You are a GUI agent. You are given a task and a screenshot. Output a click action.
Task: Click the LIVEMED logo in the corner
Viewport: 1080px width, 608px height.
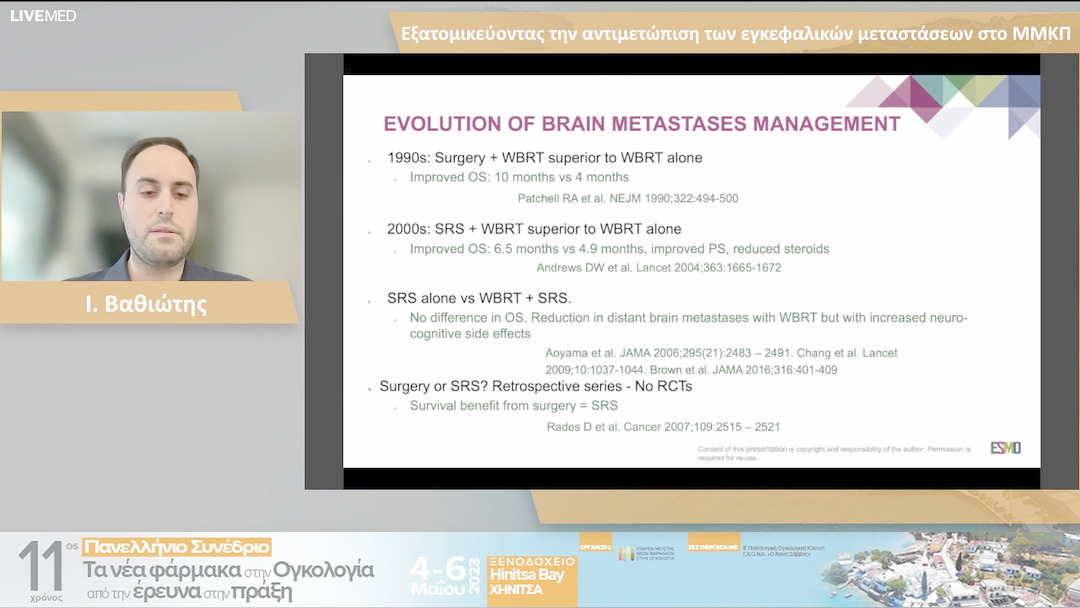[43, 15]
